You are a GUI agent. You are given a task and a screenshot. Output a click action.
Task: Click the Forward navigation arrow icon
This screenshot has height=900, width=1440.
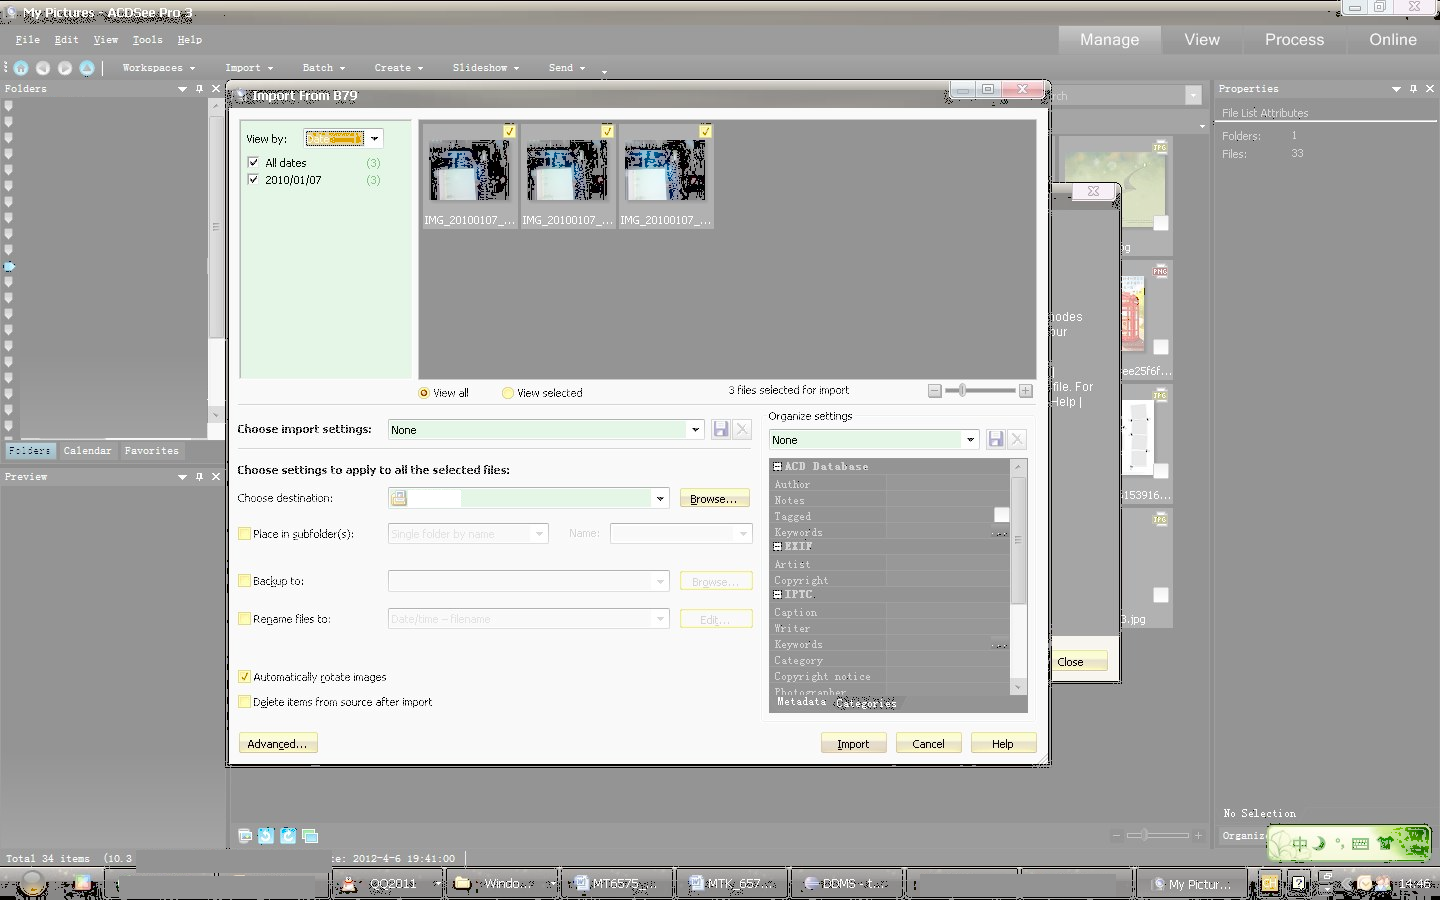(65, 68)
